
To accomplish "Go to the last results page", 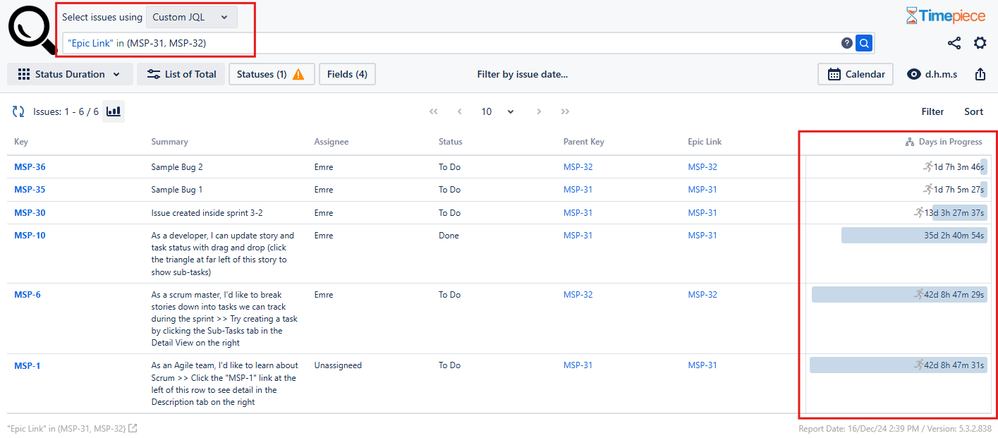I will click(565, 111).
